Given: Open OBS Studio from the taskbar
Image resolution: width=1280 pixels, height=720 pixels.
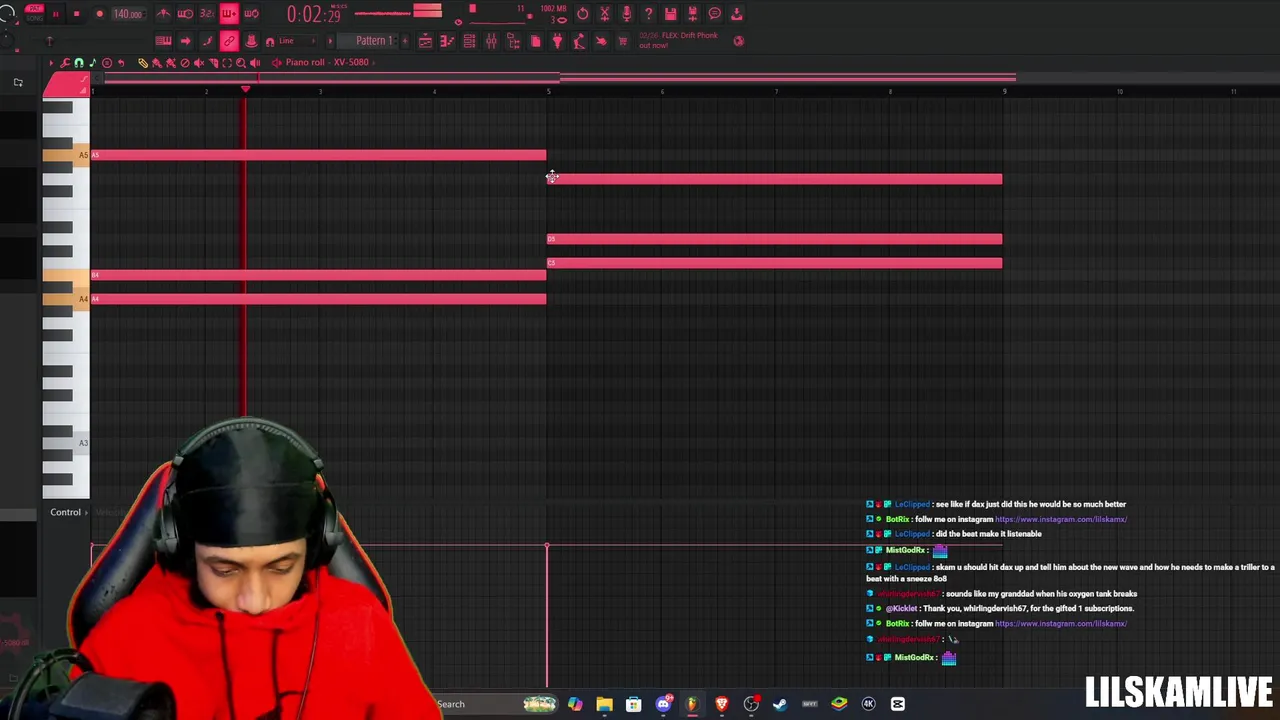Looking at the screenshot, I should point(751,704).
